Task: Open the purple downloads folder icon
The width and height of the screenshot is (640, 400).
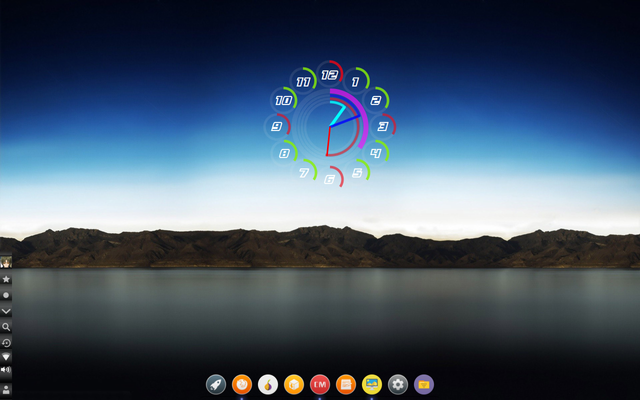Action: (424, 384)
